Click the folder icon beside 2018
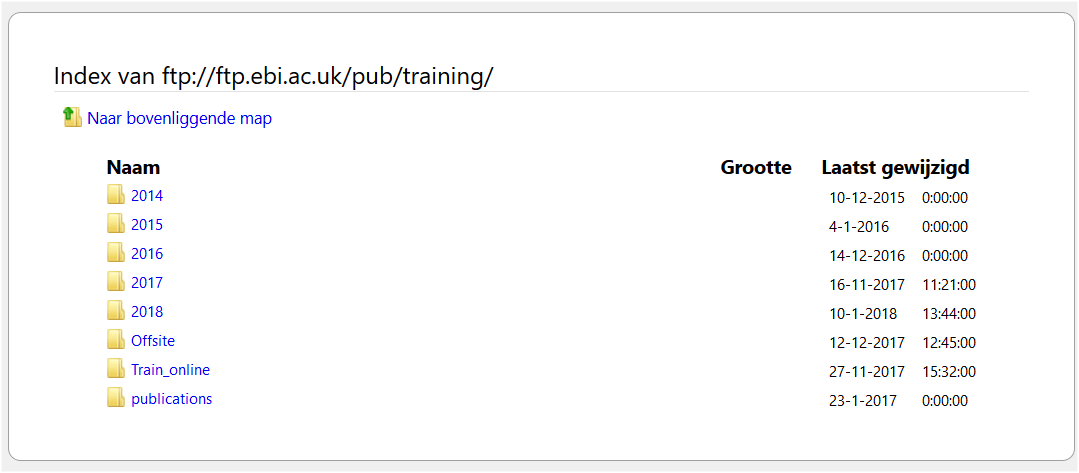Screen dimensions: 1079x473 [x=116, y=311]
